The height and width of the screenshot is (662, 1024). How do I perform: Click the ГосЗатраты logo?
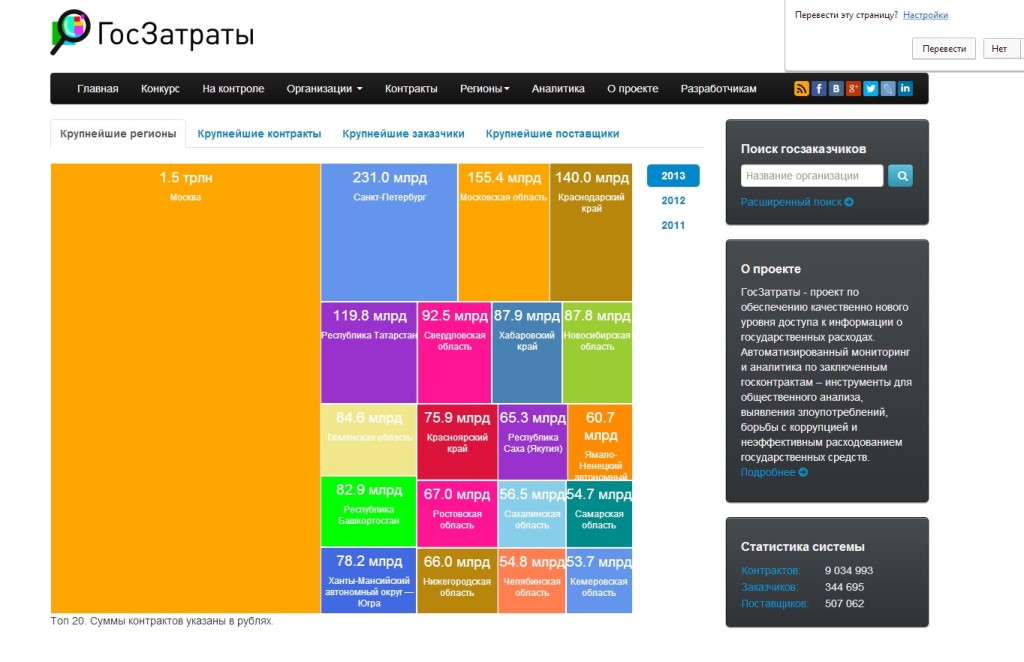[x=152, y=33]
